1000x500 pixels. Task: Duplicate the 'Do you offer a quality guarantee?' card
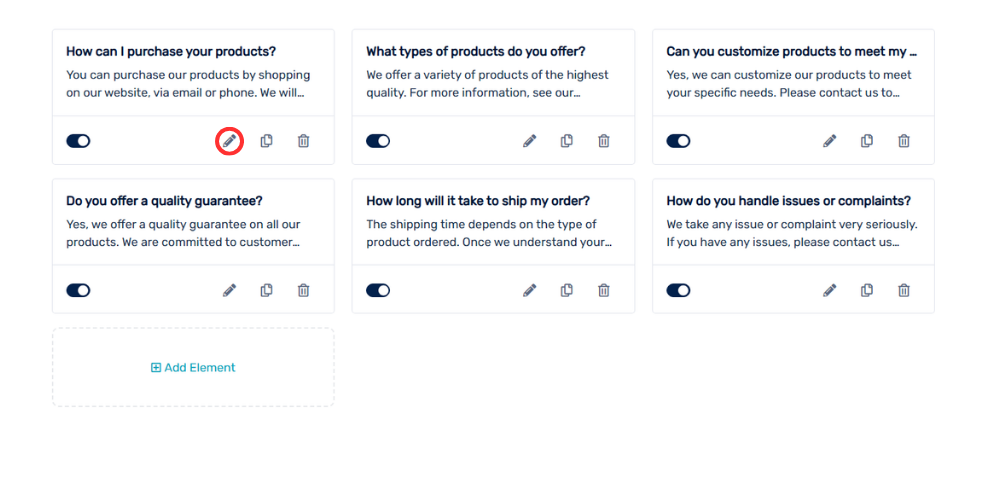267,290
